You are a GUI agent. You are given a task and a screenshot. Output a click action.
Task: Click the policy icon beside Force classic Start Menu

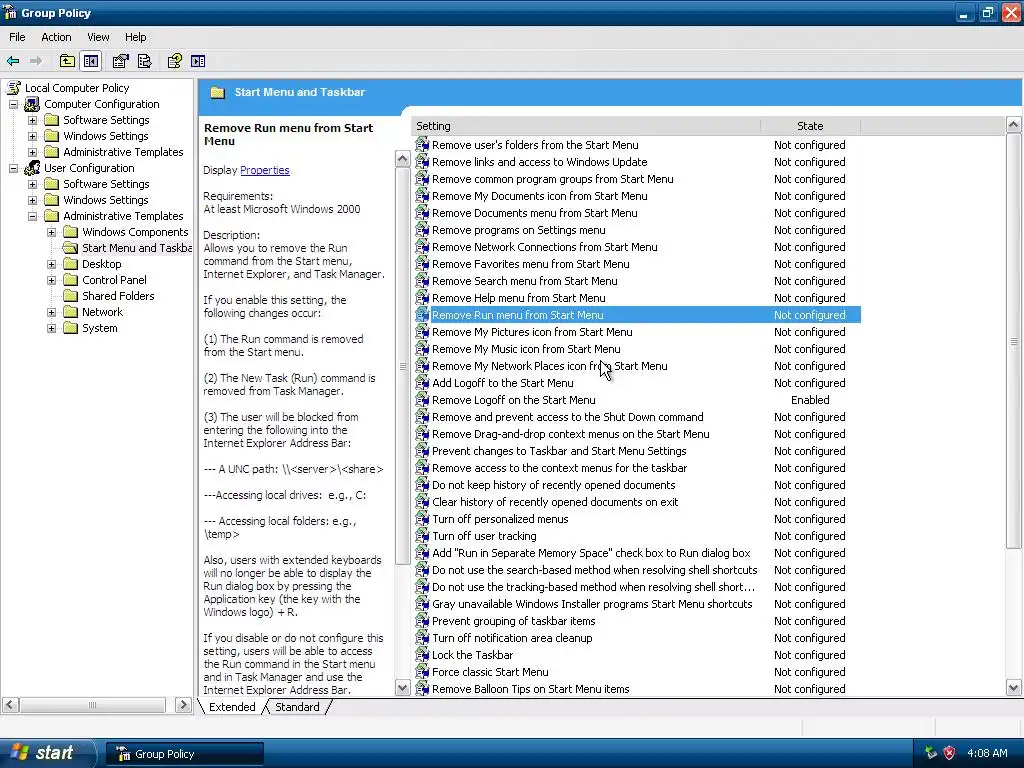tap(422, 672)
